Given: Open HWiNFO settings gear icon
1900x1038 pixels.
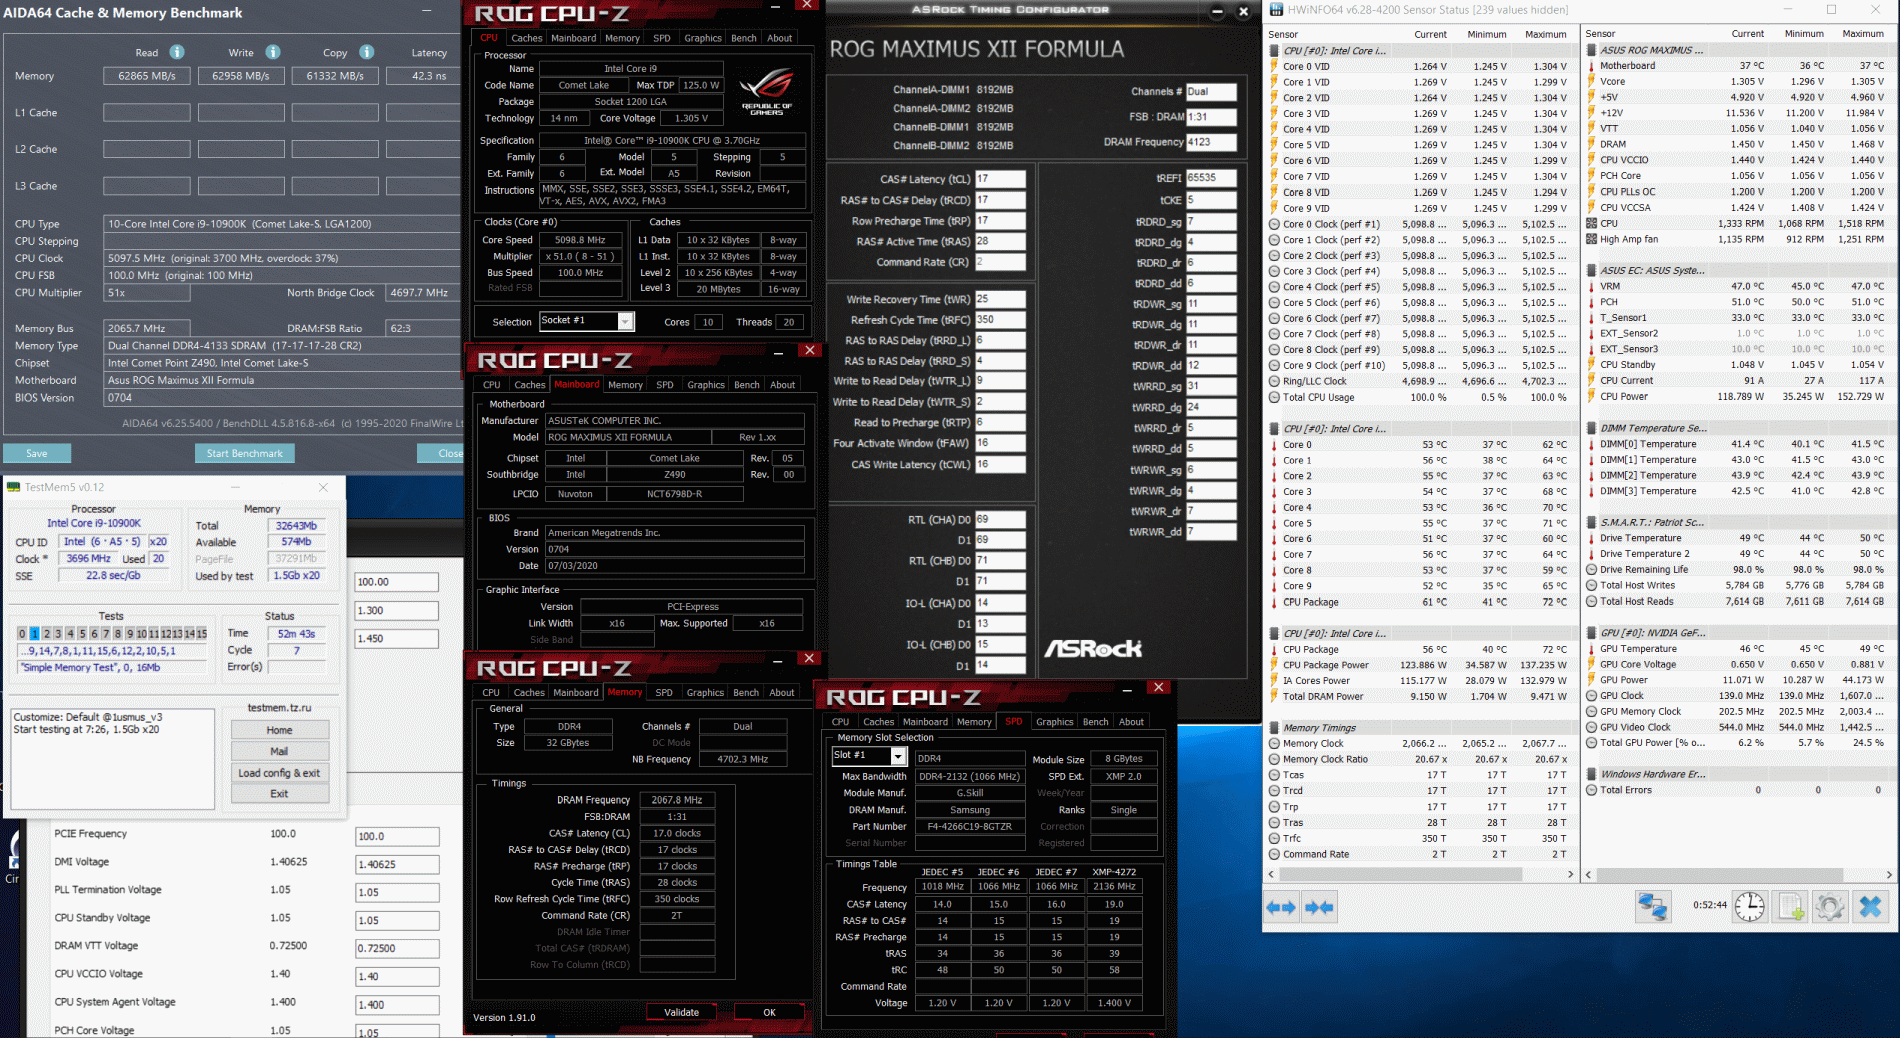Looking at the screenshot, I should pyautogui.click(x=1829, y=906).
